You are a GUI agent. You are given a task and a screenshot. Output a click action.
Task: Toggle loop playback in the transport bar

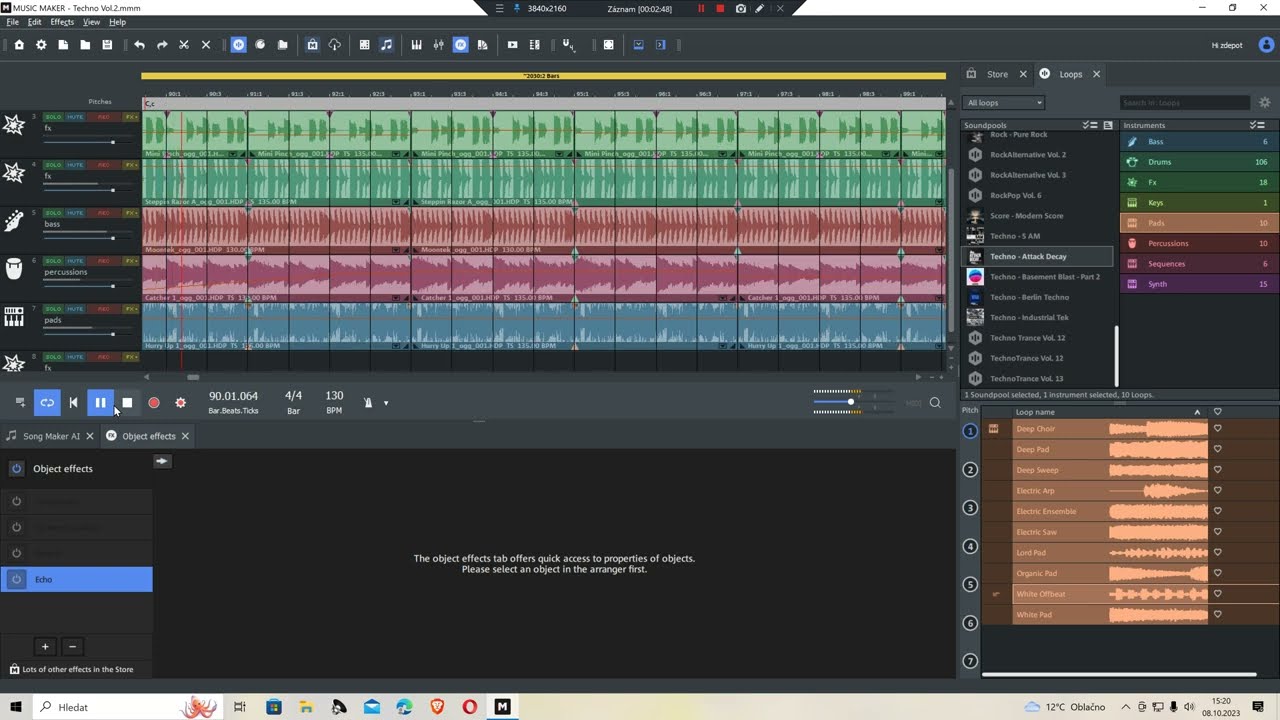tap(46, 403)
